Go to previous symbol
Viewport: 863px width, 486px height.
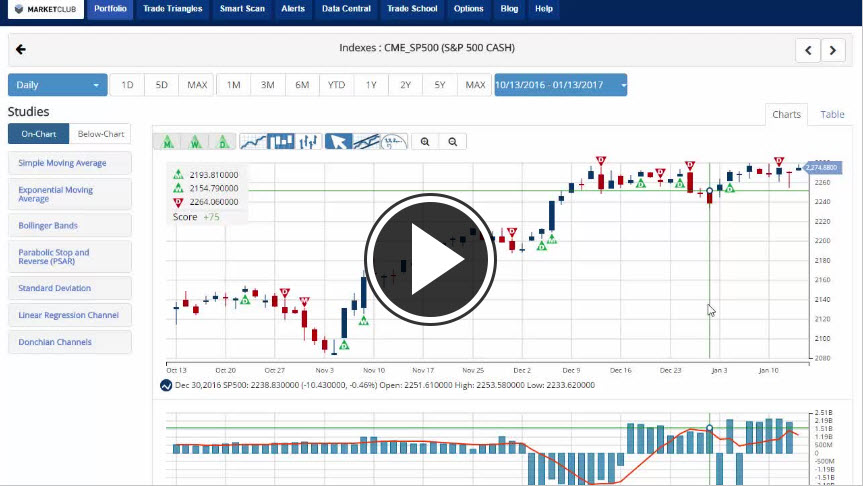click(x=808, y=51)
